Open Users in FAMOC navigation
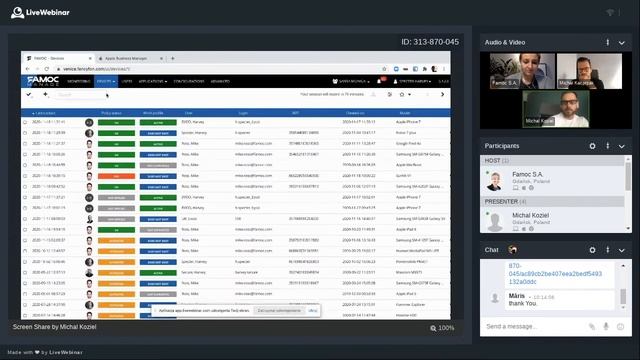Viewport: 640px width, 360px height. 127,81
